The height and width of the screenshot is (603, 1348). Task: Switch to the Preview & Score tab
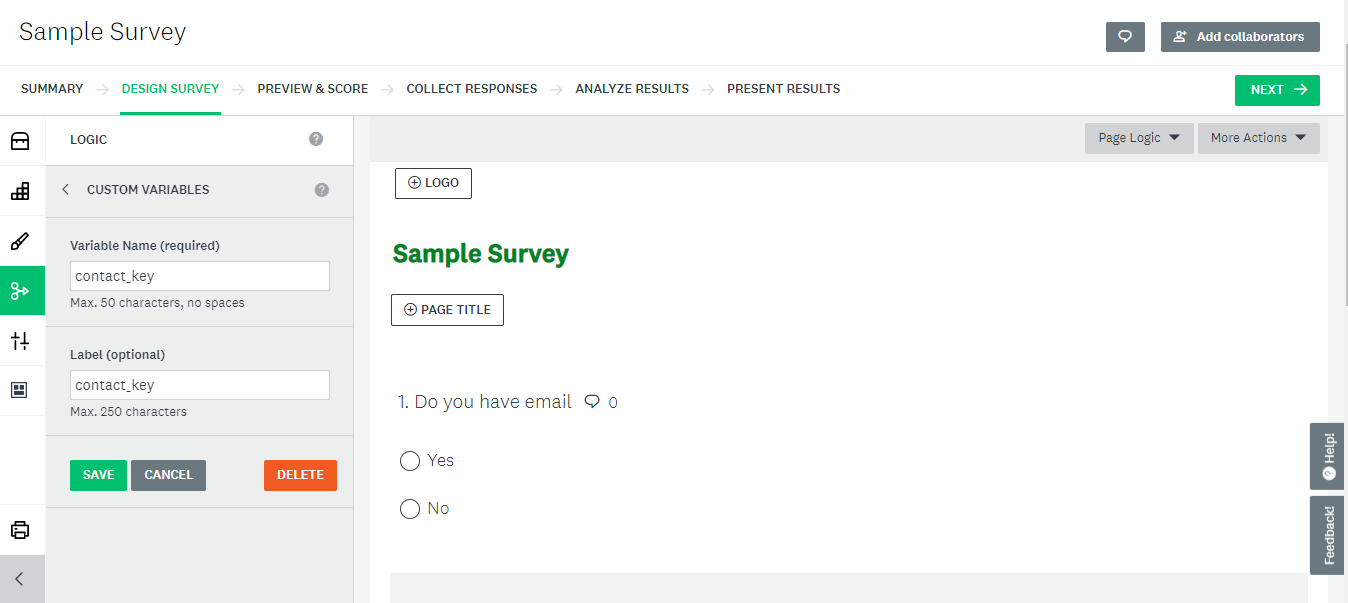pos(312,89)
